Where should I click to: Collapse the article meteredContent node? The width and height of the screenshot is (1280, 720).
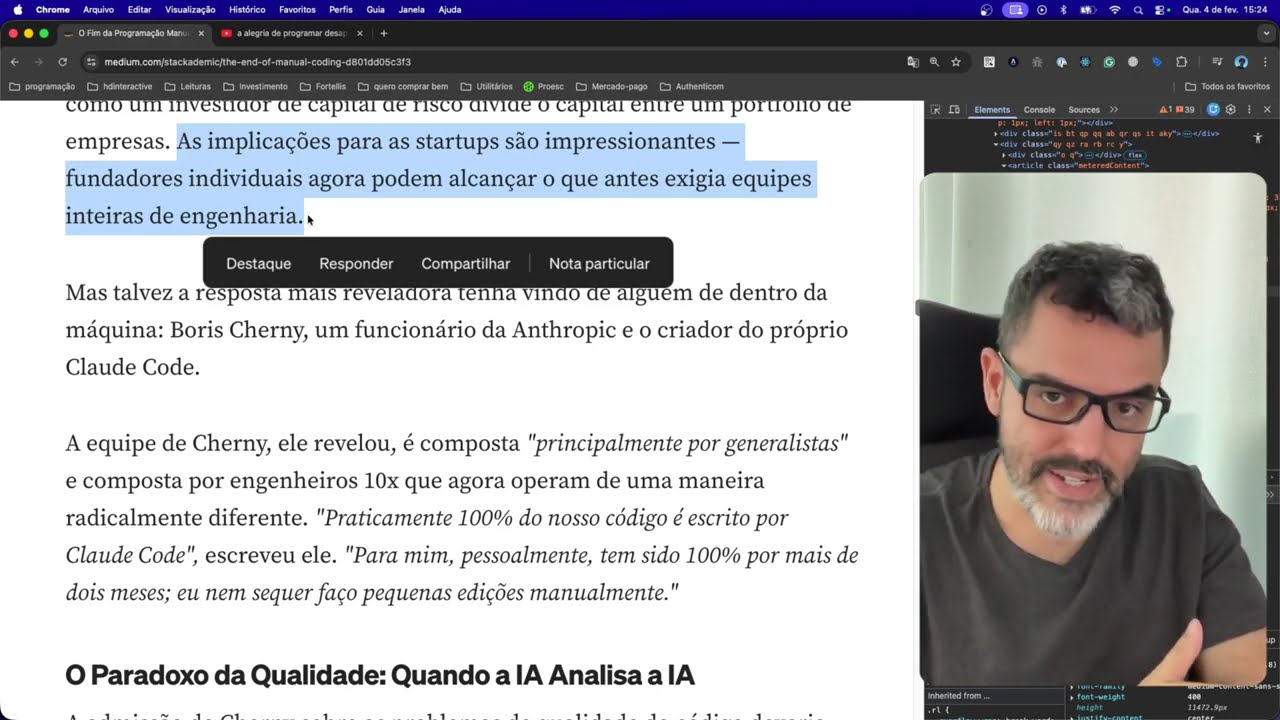coord(1004,166)
